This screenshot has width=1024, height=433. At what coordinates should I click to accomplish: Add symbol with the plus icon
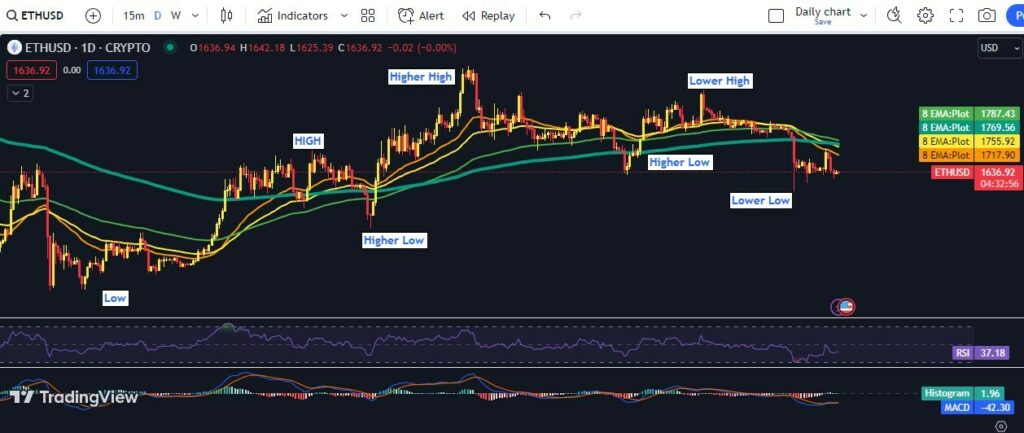coord(93,16)
